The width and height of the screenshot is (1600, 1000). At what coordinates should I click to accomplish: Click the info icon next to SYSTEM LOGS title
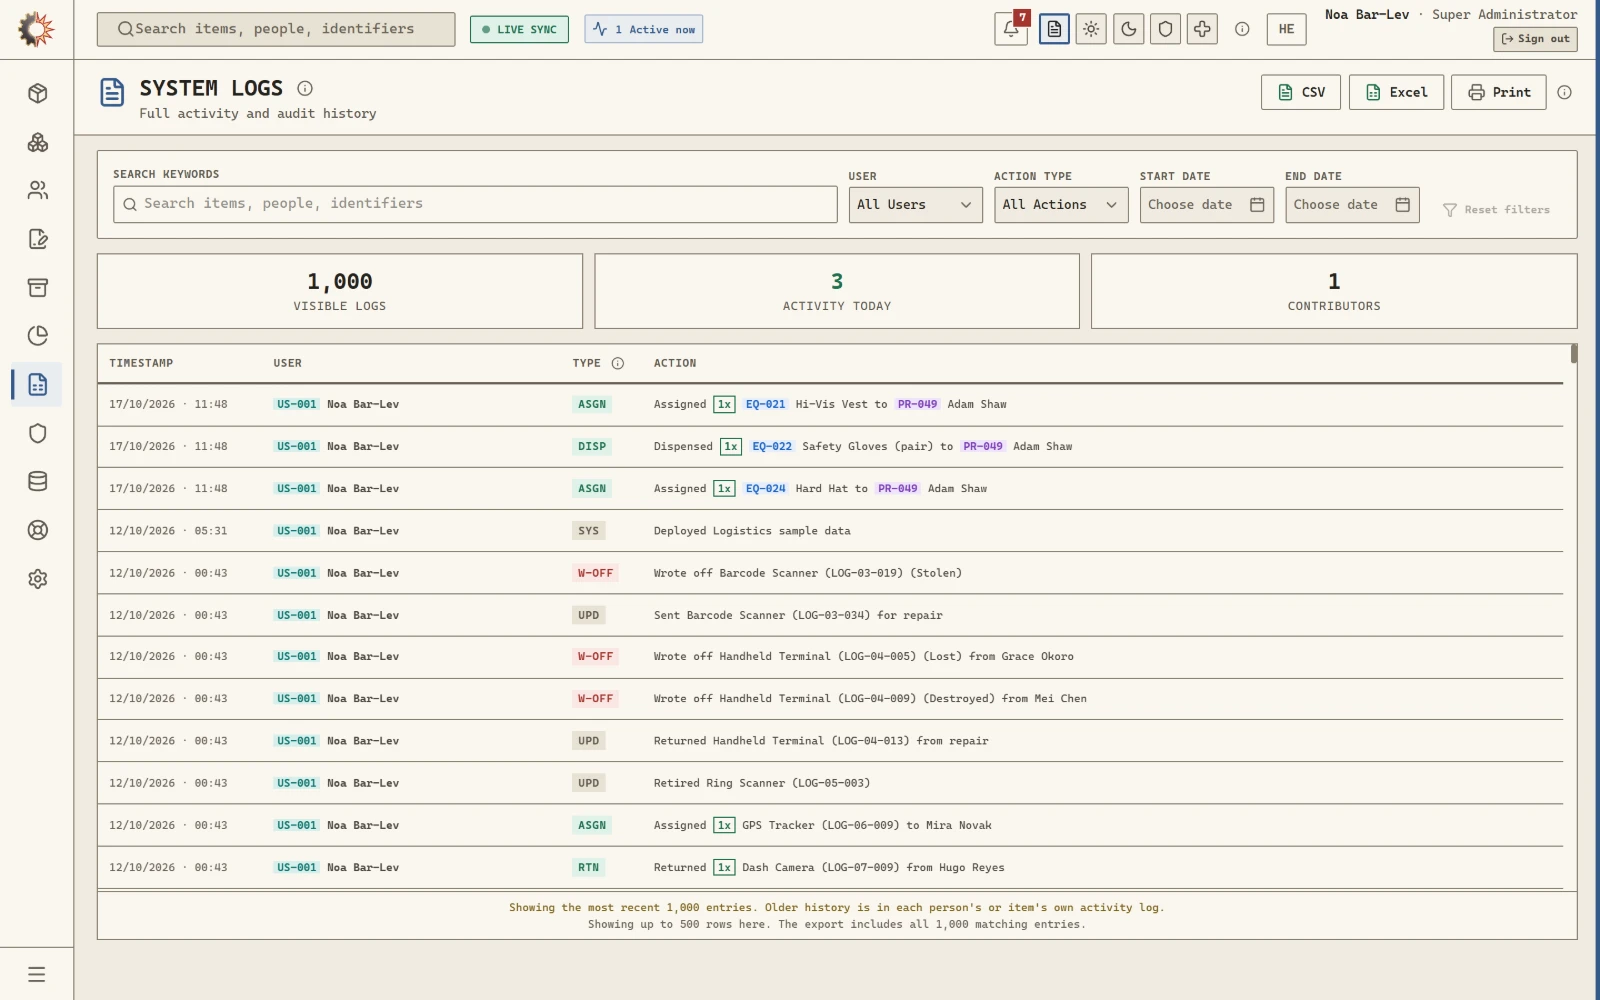point(305,88)
